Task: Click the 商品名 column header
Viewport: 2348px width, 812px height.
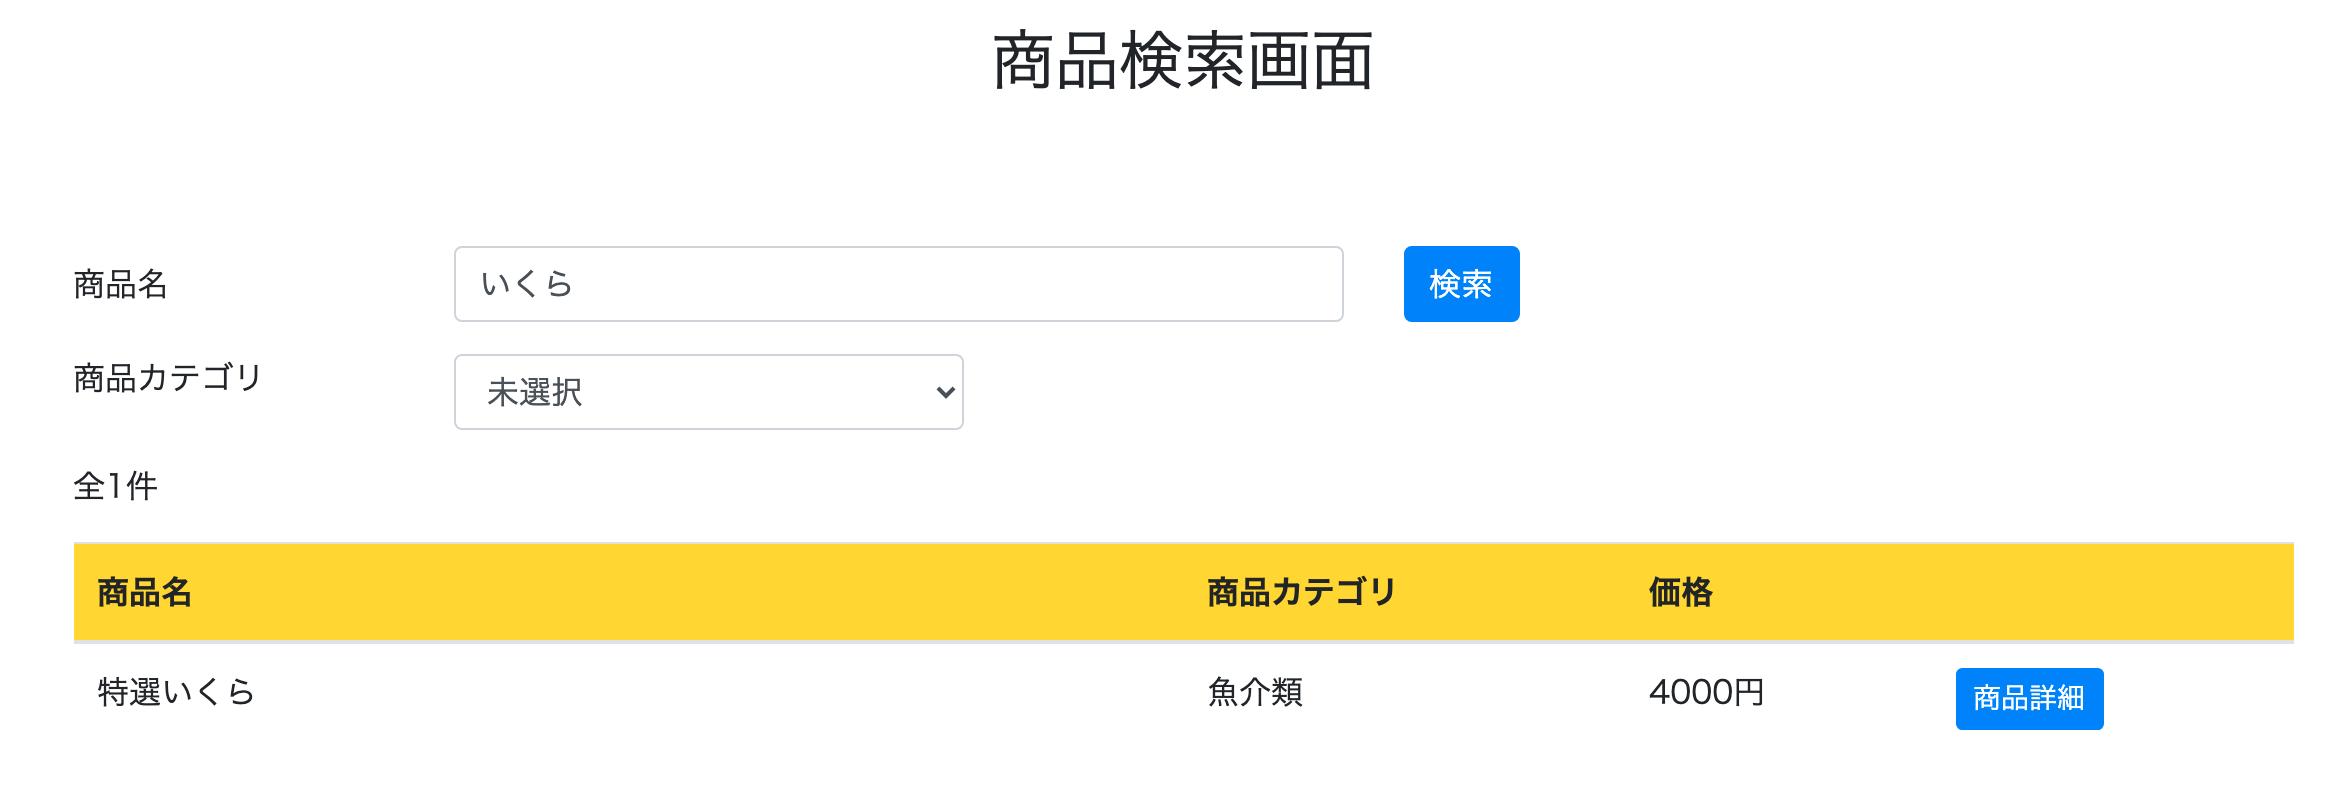Action: (x=143, y=592)
